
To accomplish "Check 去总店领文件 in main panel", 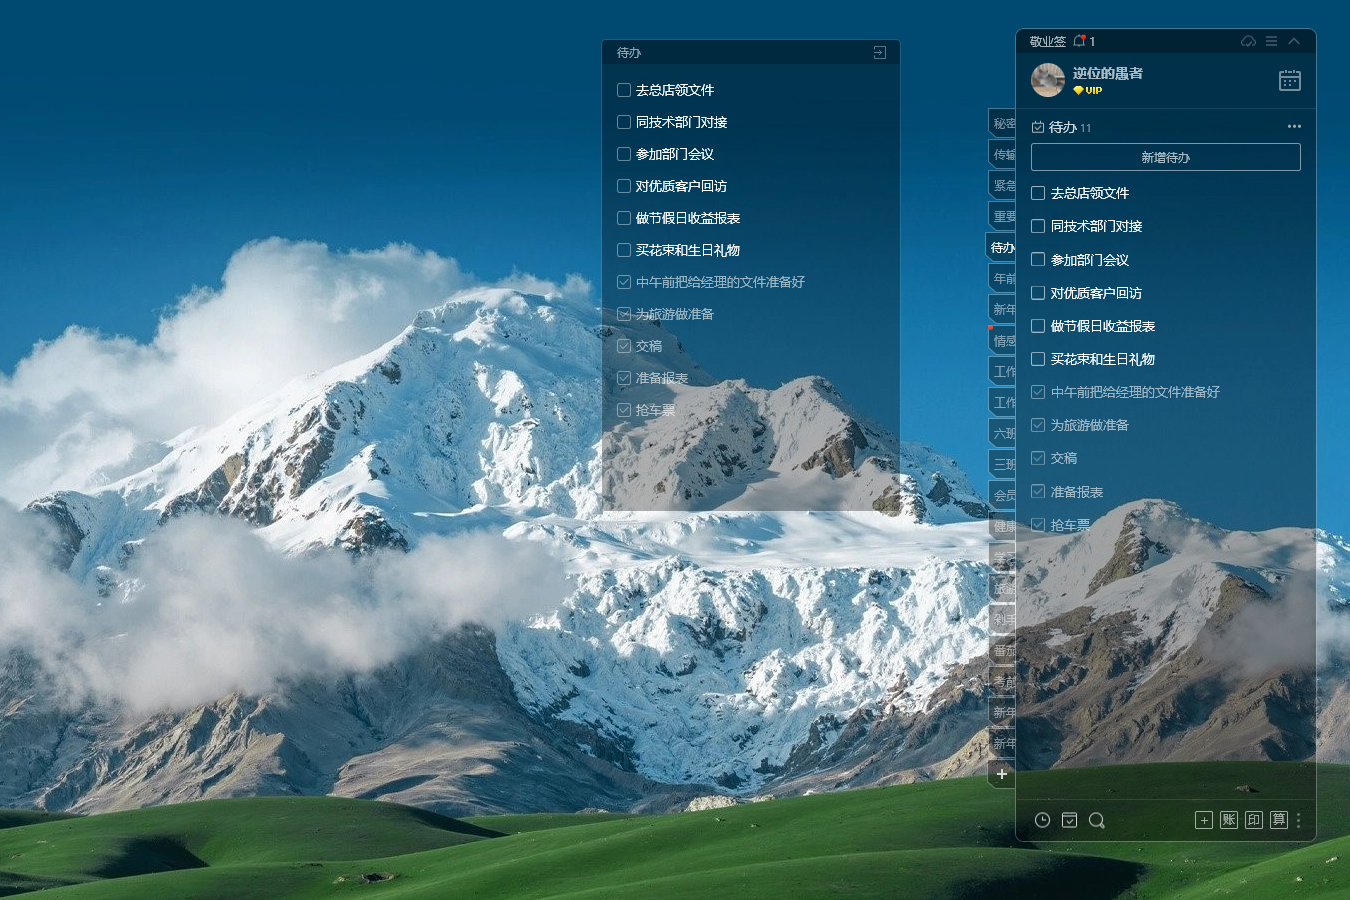I will tap(1038, 193).
